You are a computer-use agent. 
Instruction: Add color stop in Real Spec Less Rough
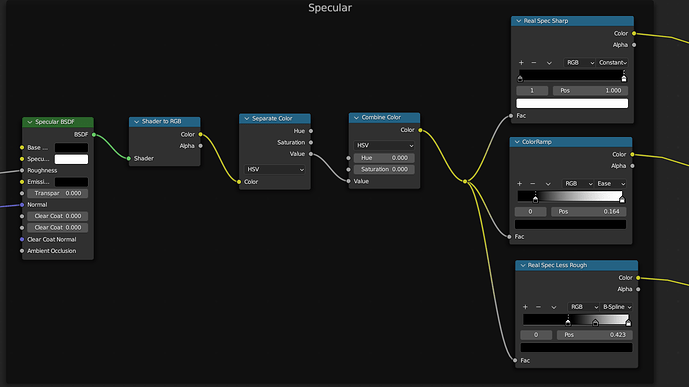click(x=525, y=307)
